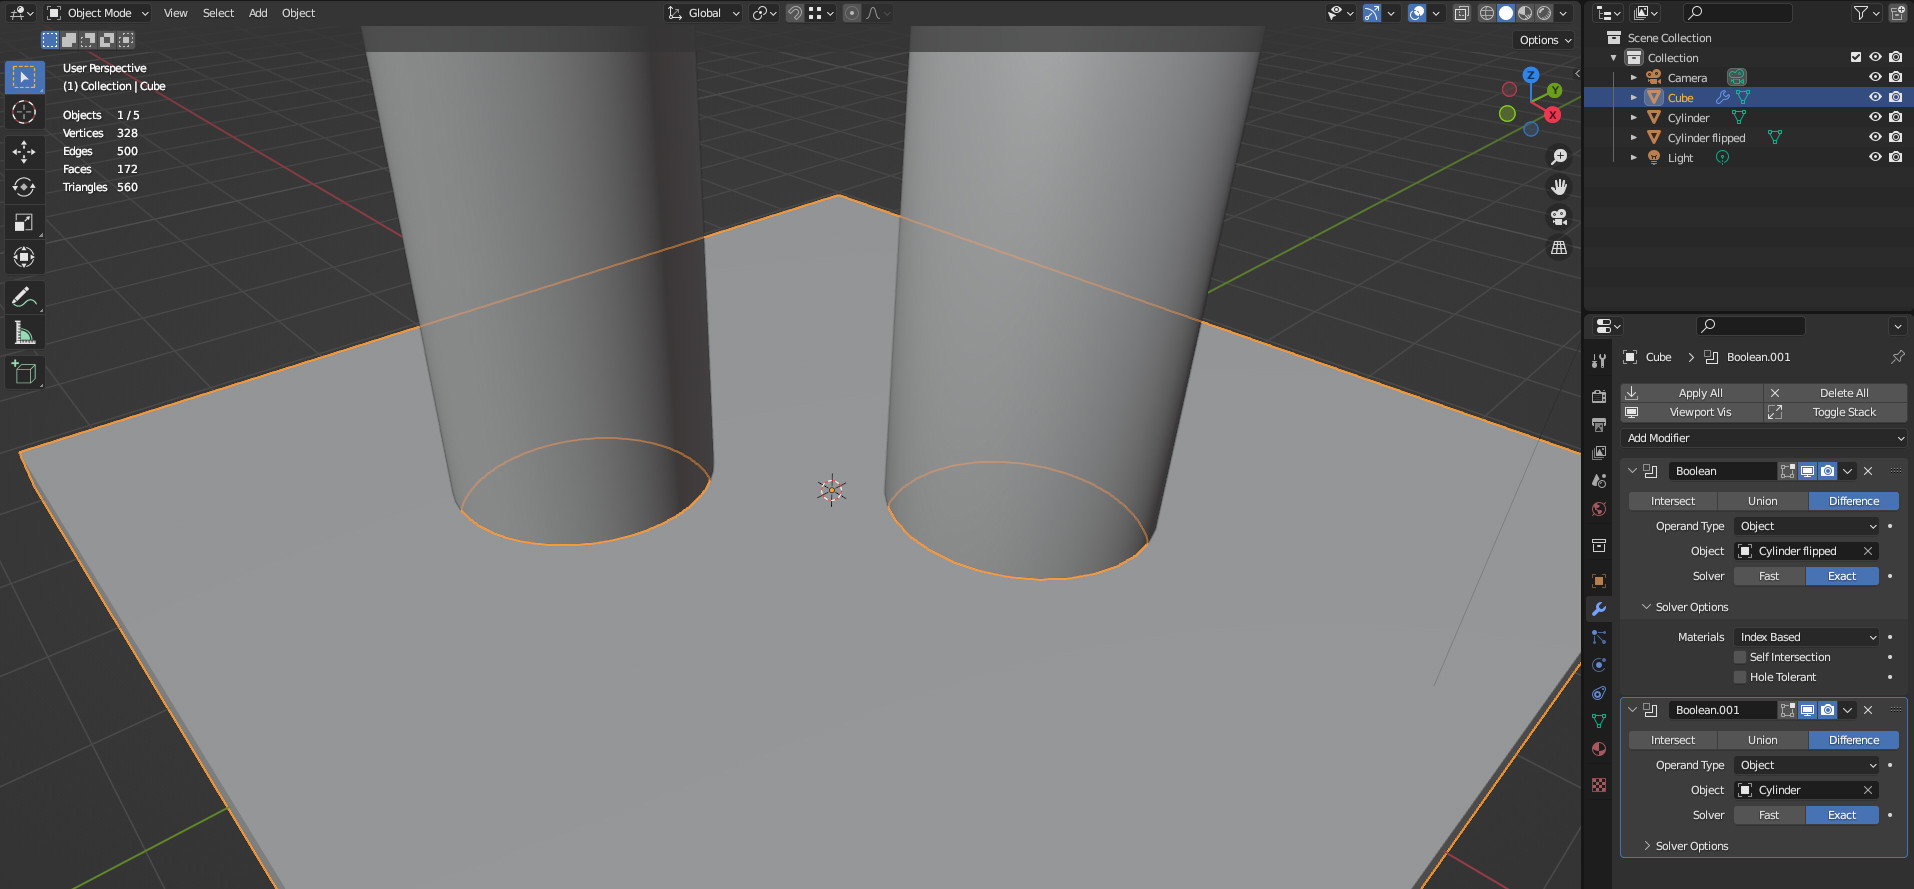Select the Annotate pencil tool
This screenshot has width=1914, height=889.
24,297
